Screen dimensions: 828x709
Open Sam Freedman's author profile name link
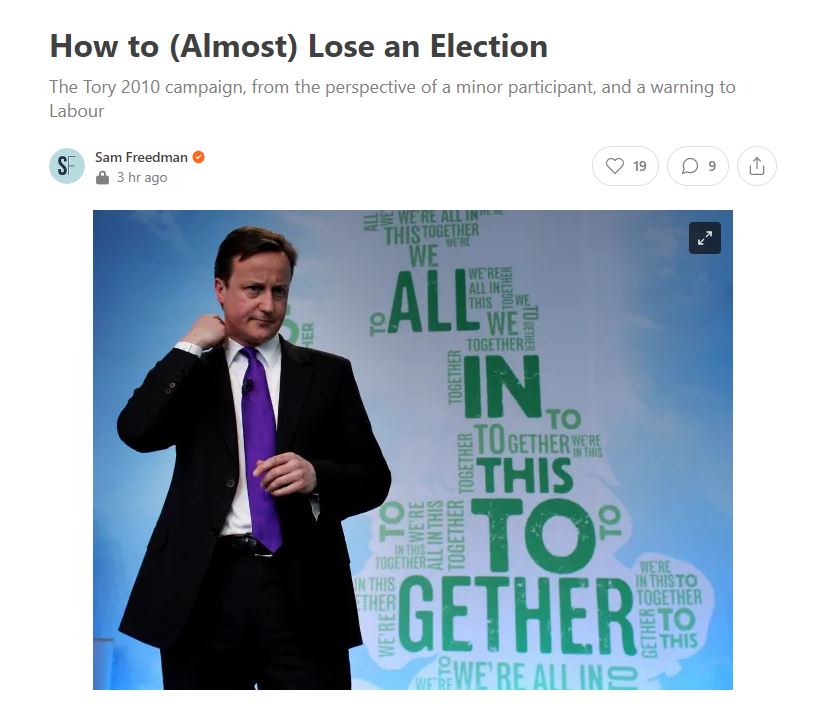click(142, 157)
